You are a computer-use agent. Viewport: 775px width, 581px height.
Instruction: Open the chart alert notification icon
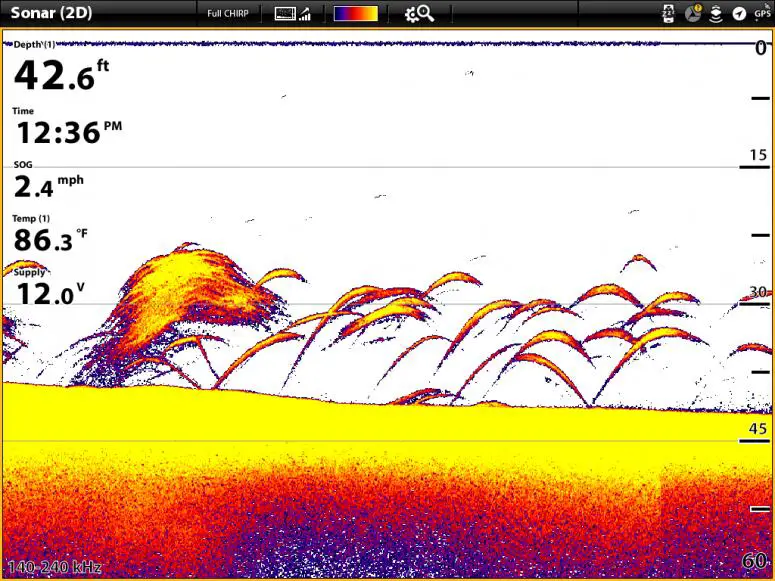point(693,13)
